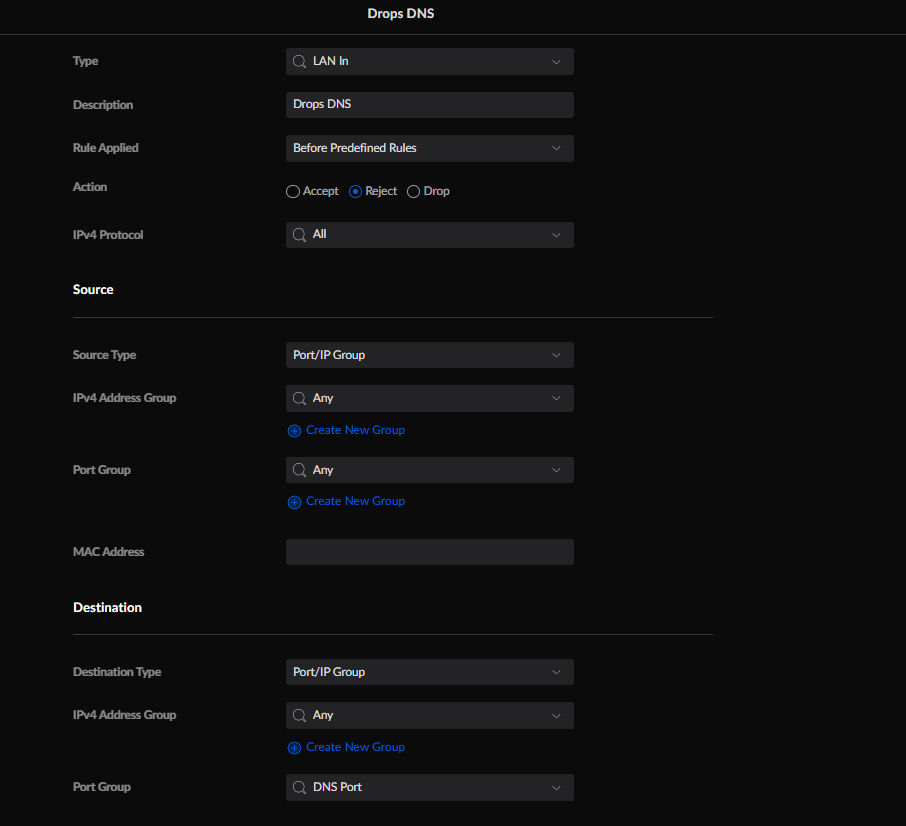This screenshot has height=826, width=906.
Task: Expand the Destination Type dropdown
Action: (429, 672)
